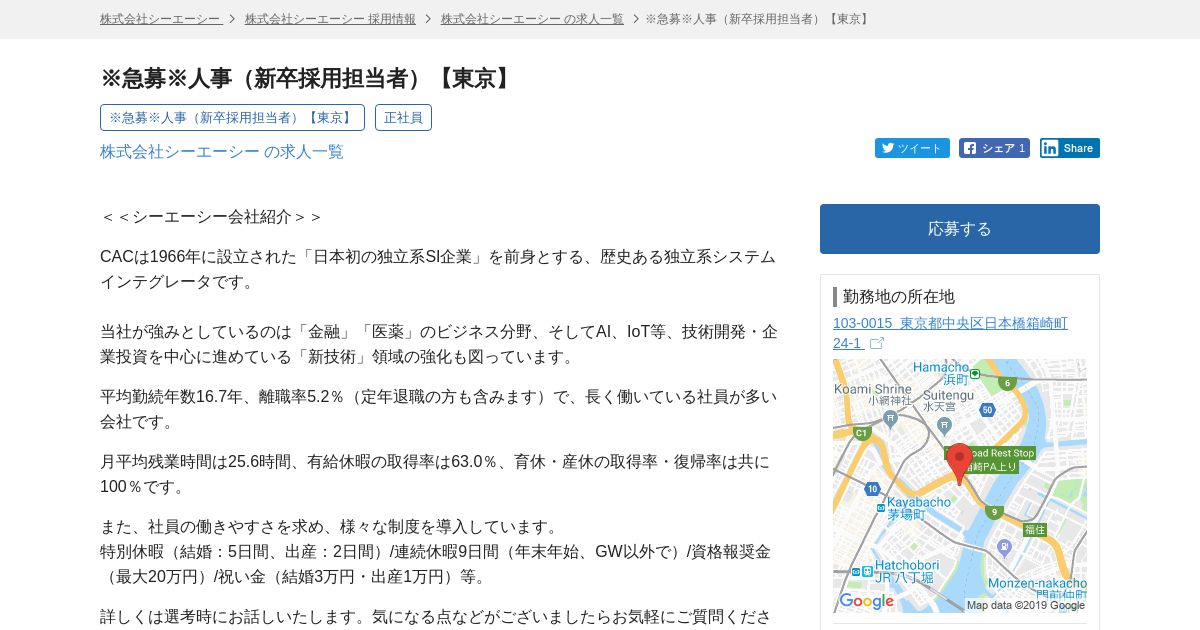Click the external link icon beside 24-1
1200x630 pixels.
tap(877, 343)
